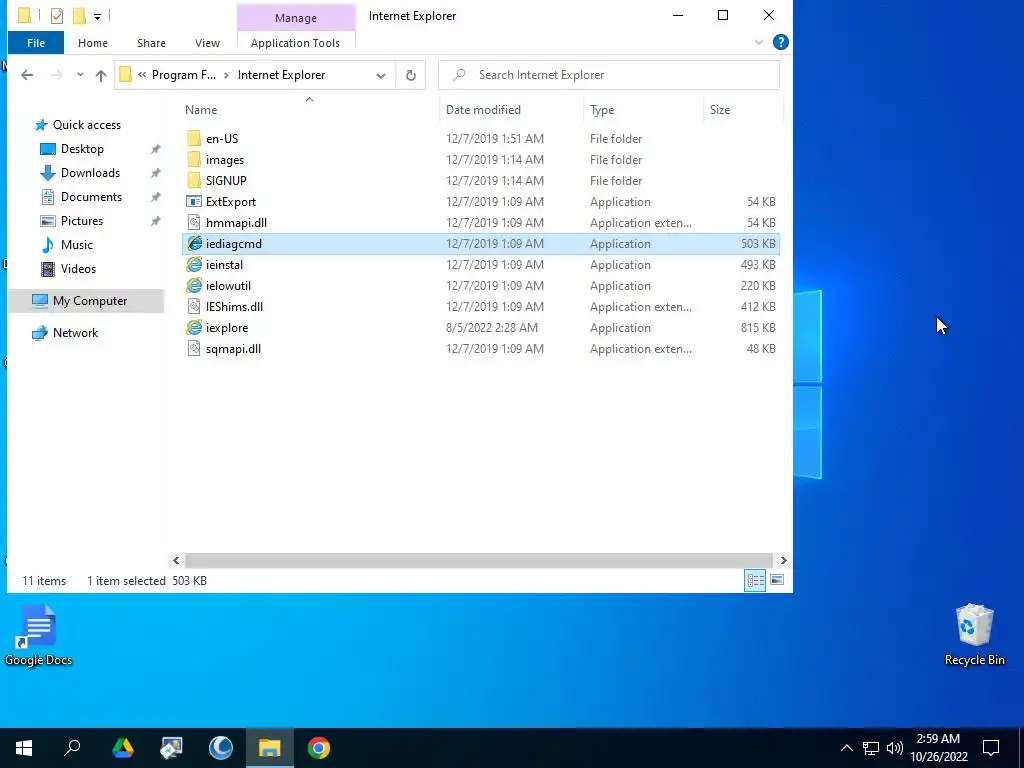Go back with the back arrow
Image resolution: width=1024 pixels, height=768 pixels.
pyautogui.click(x=27, y=75)
